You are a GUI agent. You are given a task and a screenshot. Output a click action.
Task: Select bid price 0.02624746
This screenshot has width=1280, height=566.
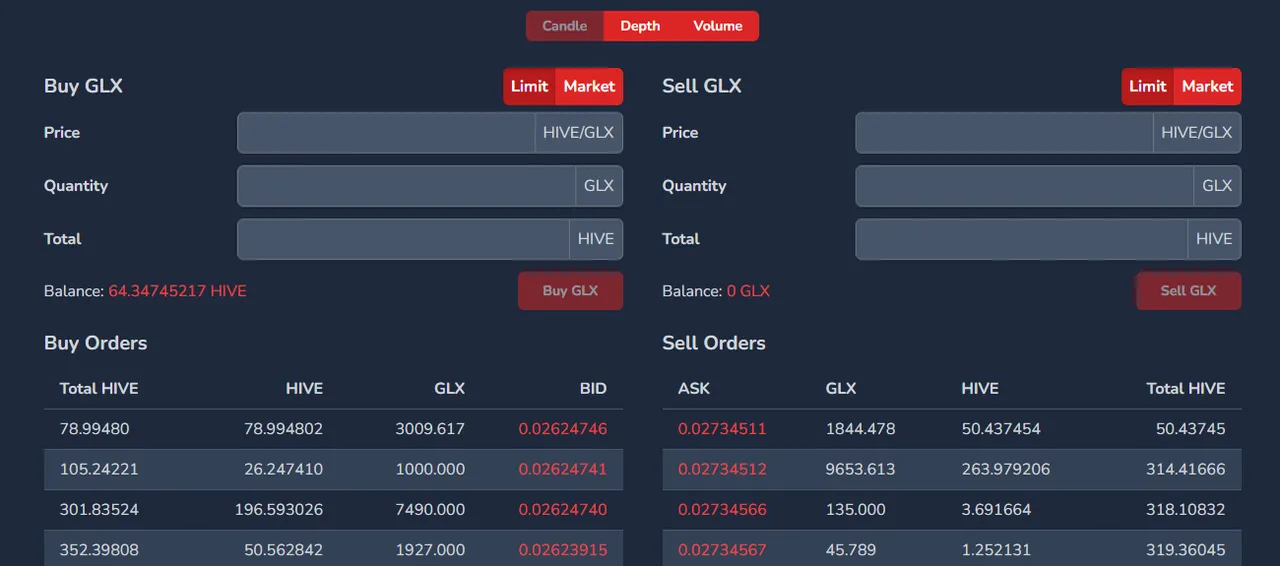click(562, 429)
